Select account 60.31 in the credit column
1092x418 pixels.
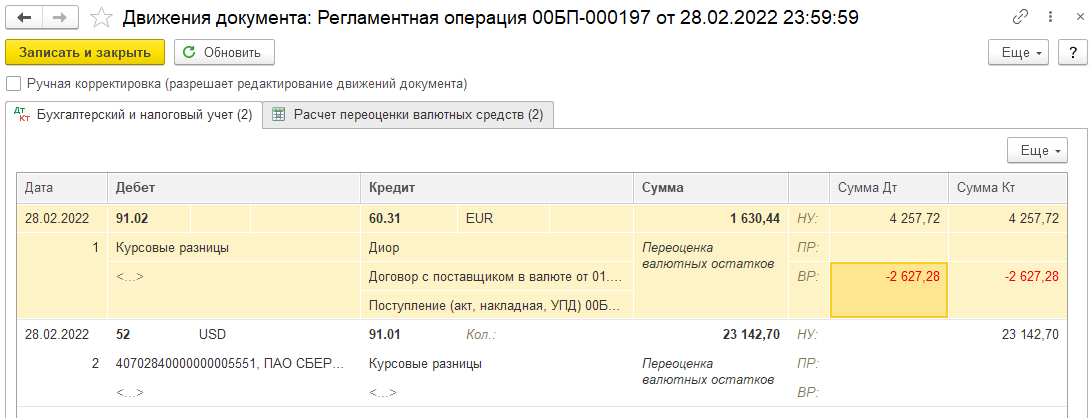[x=384, y=217]
